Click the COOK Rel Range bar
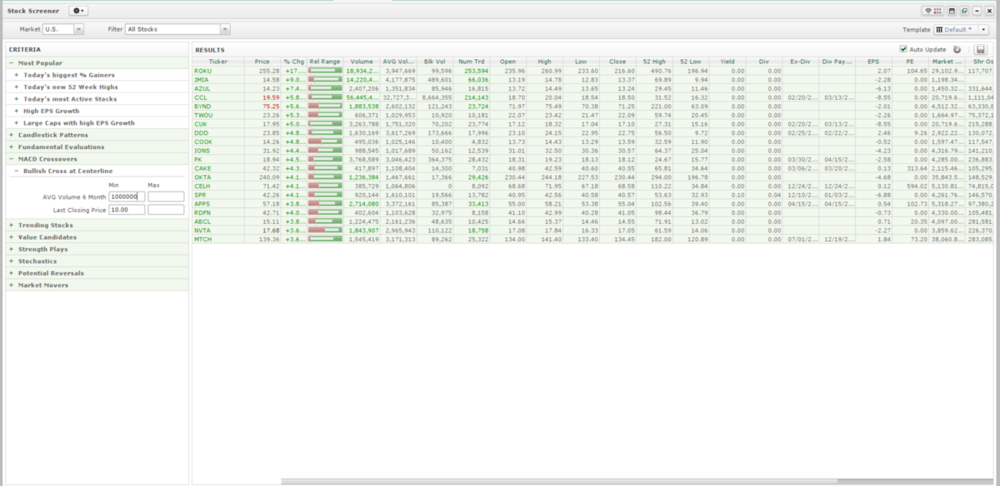 [x=325, y=142]
